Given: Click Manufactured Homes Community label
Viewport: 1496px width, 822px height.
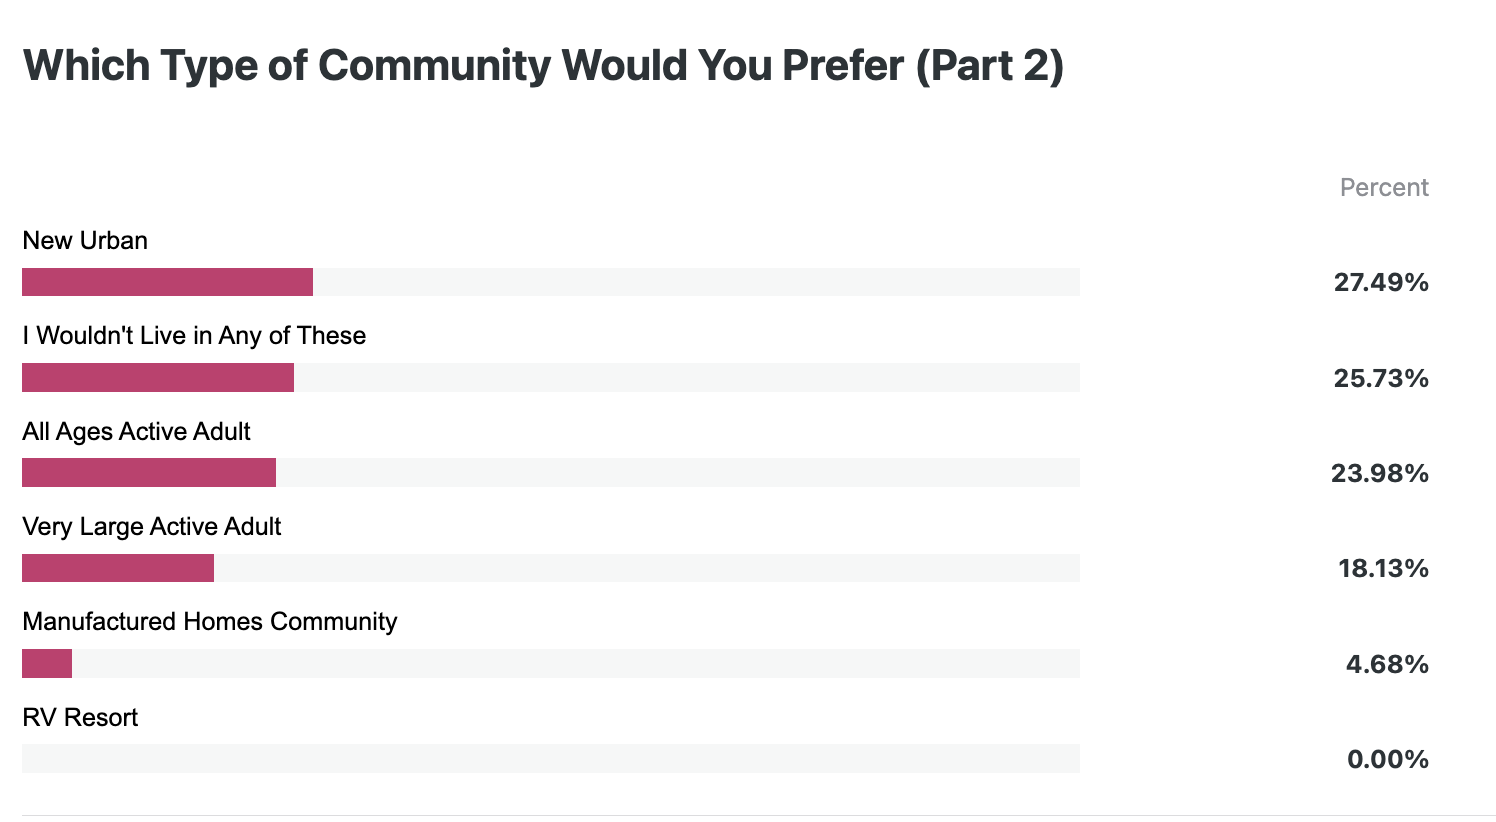Looking at the screenshot, I should point(210,622).
